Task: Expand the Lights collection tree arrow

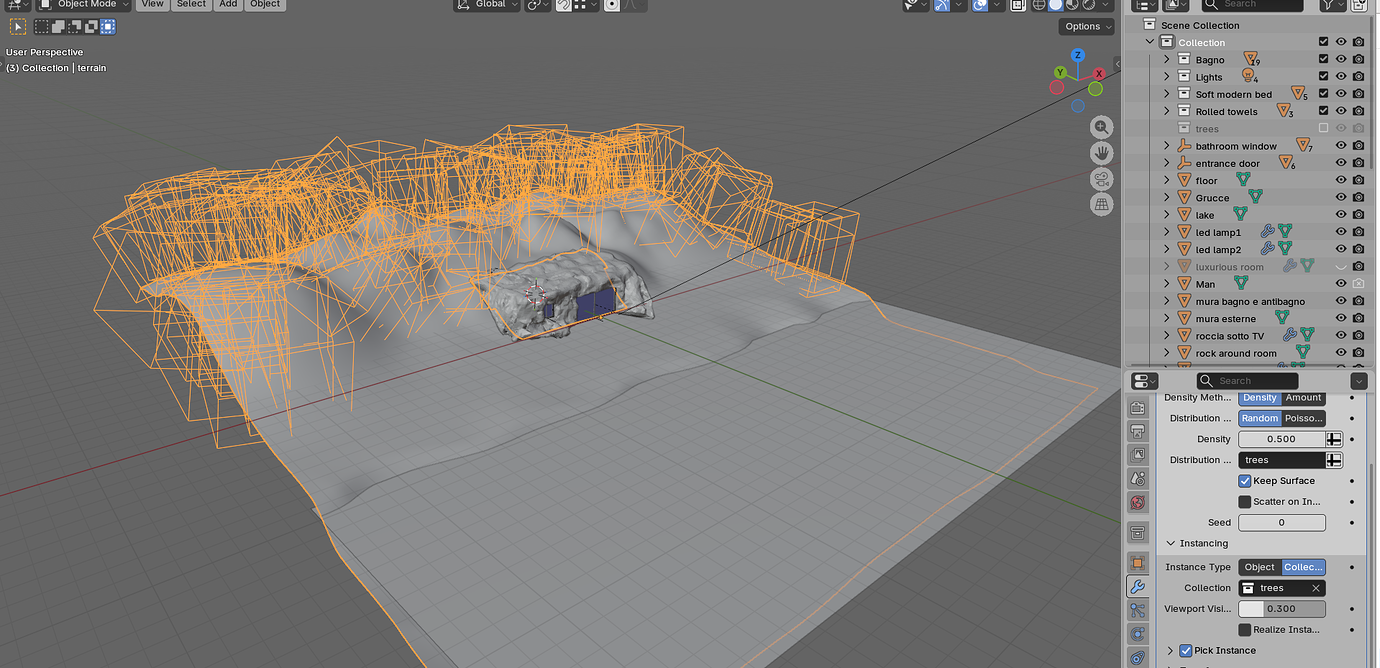Action: click(x=1166, y=77)
